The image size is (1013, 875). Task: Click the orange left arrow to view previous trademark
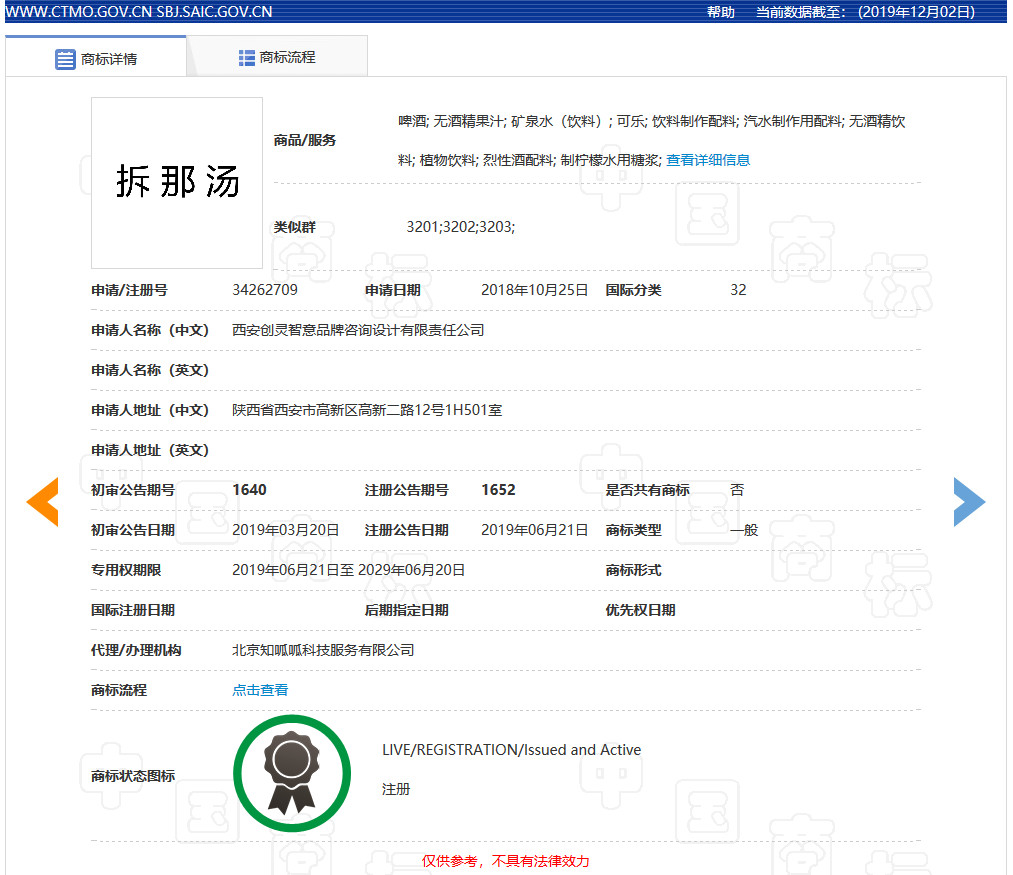[42, 502]
